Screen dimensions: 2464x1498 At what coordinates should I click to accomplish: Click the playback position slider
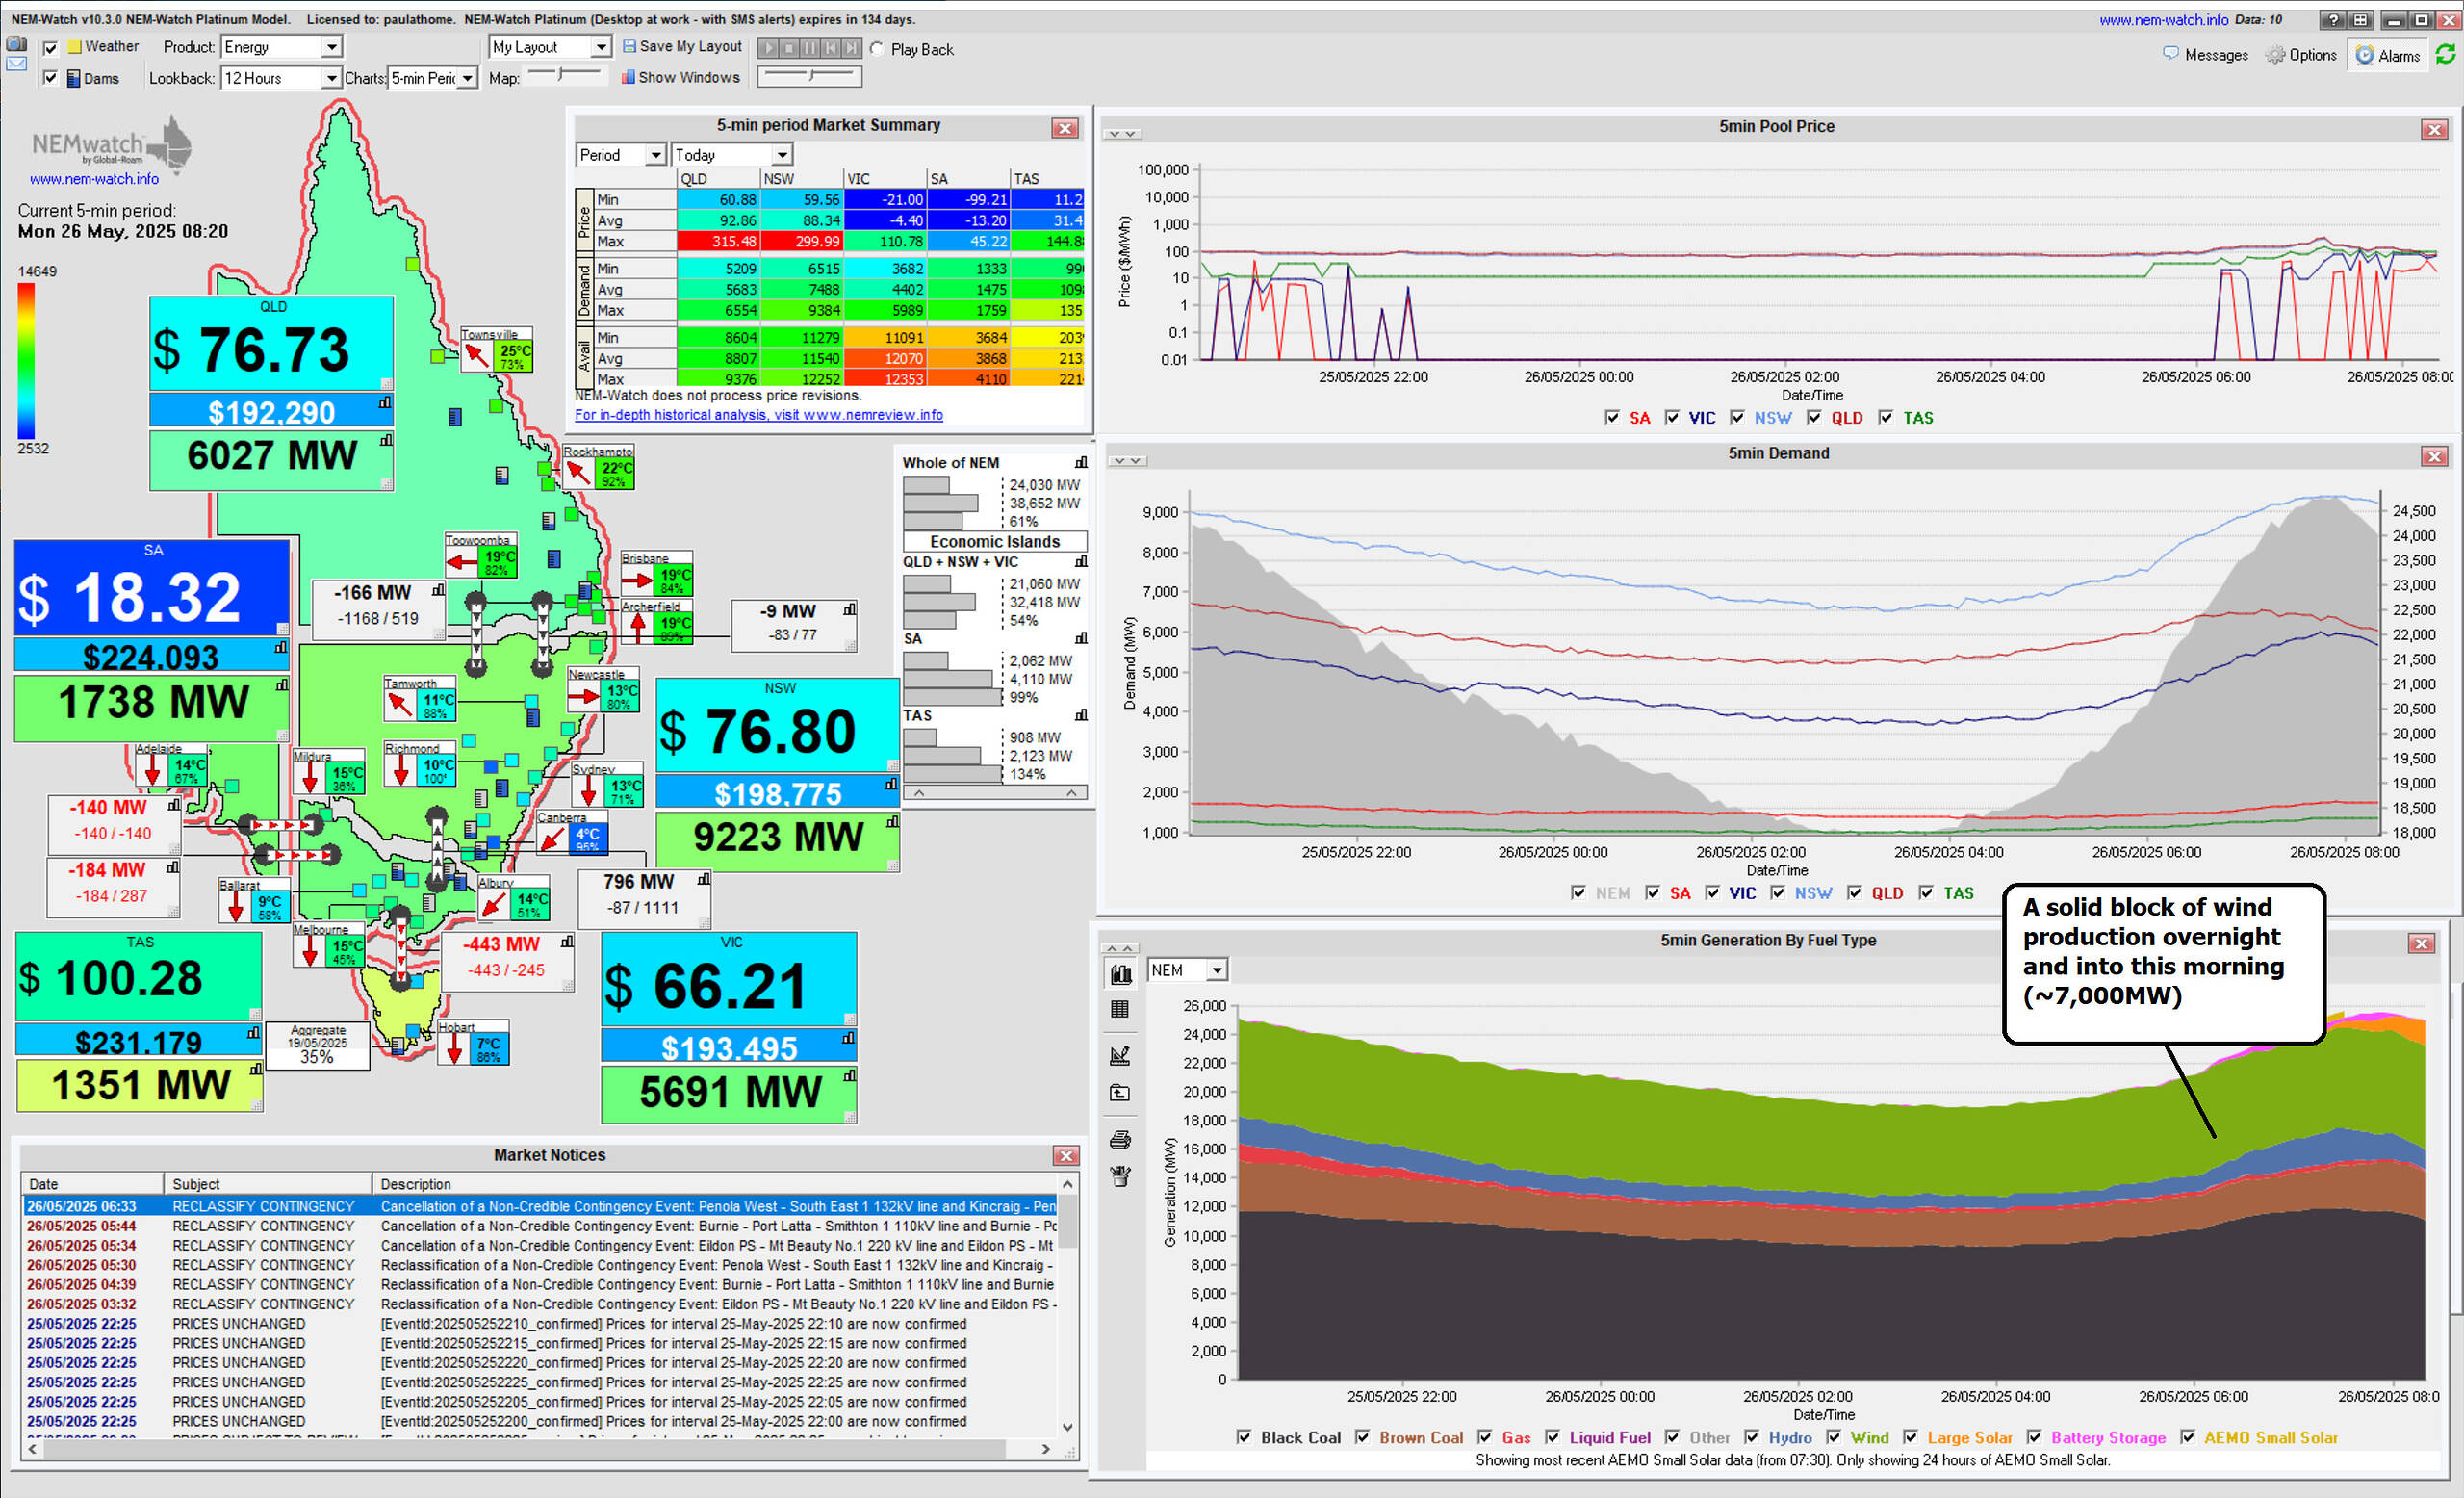point(810,76)
